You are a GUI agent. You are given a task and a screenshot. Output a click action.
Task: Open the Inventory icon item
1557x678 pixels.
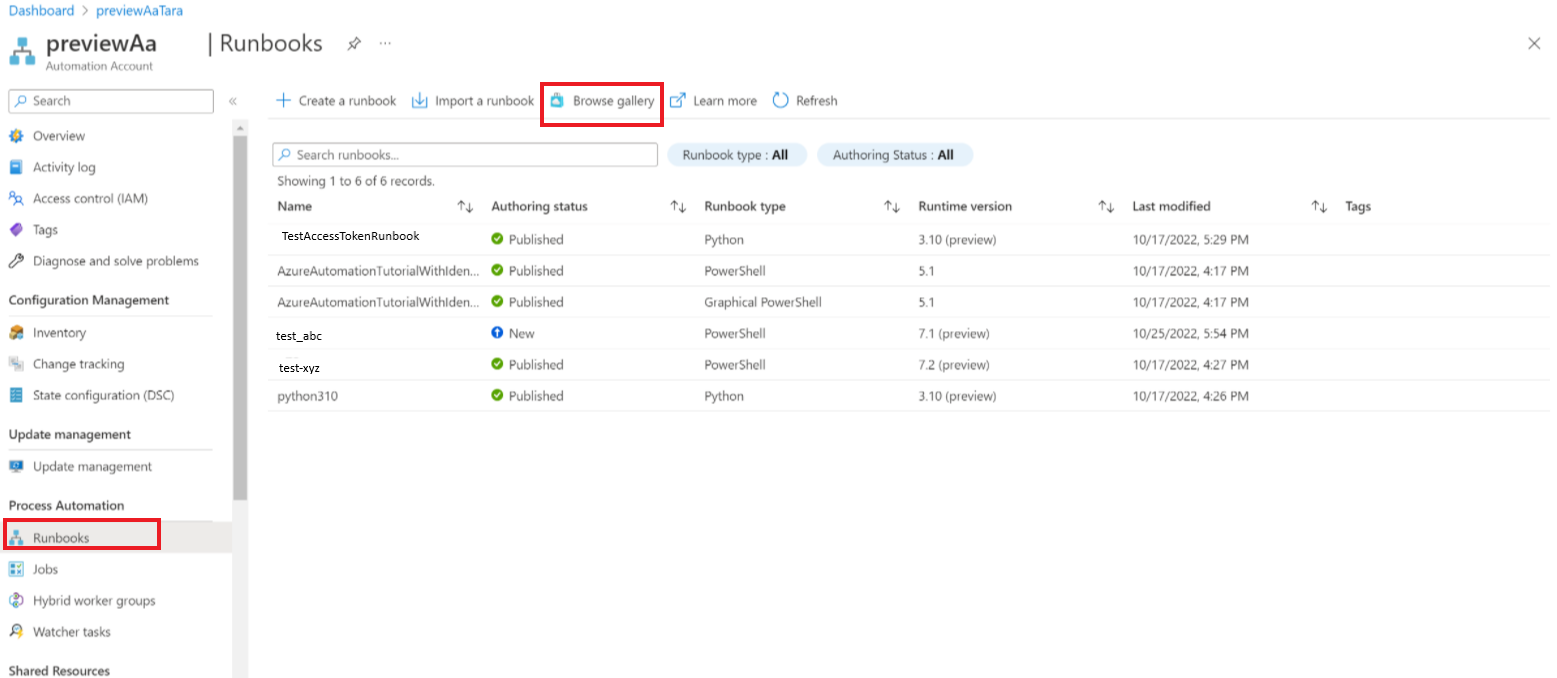click(16, 333)
